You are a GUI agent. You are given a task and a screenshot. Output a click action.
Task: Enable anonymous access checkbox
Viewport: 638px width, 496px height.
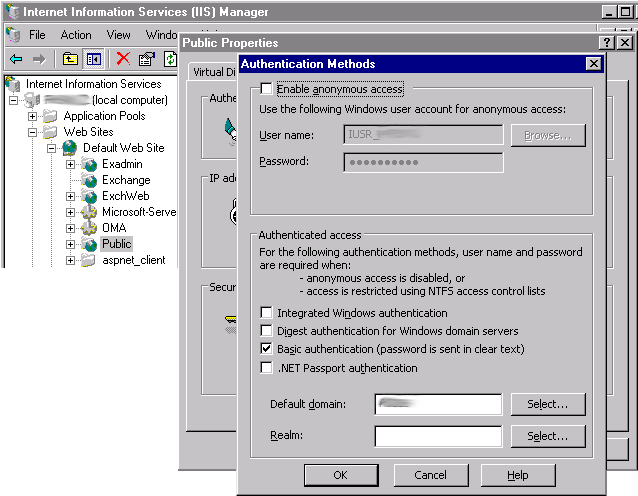coord(266,88)
